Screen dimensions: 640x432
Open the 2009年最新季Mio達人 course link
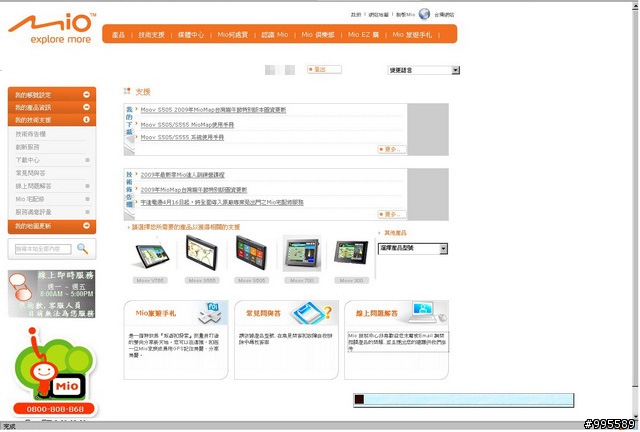tap(182, 175)
